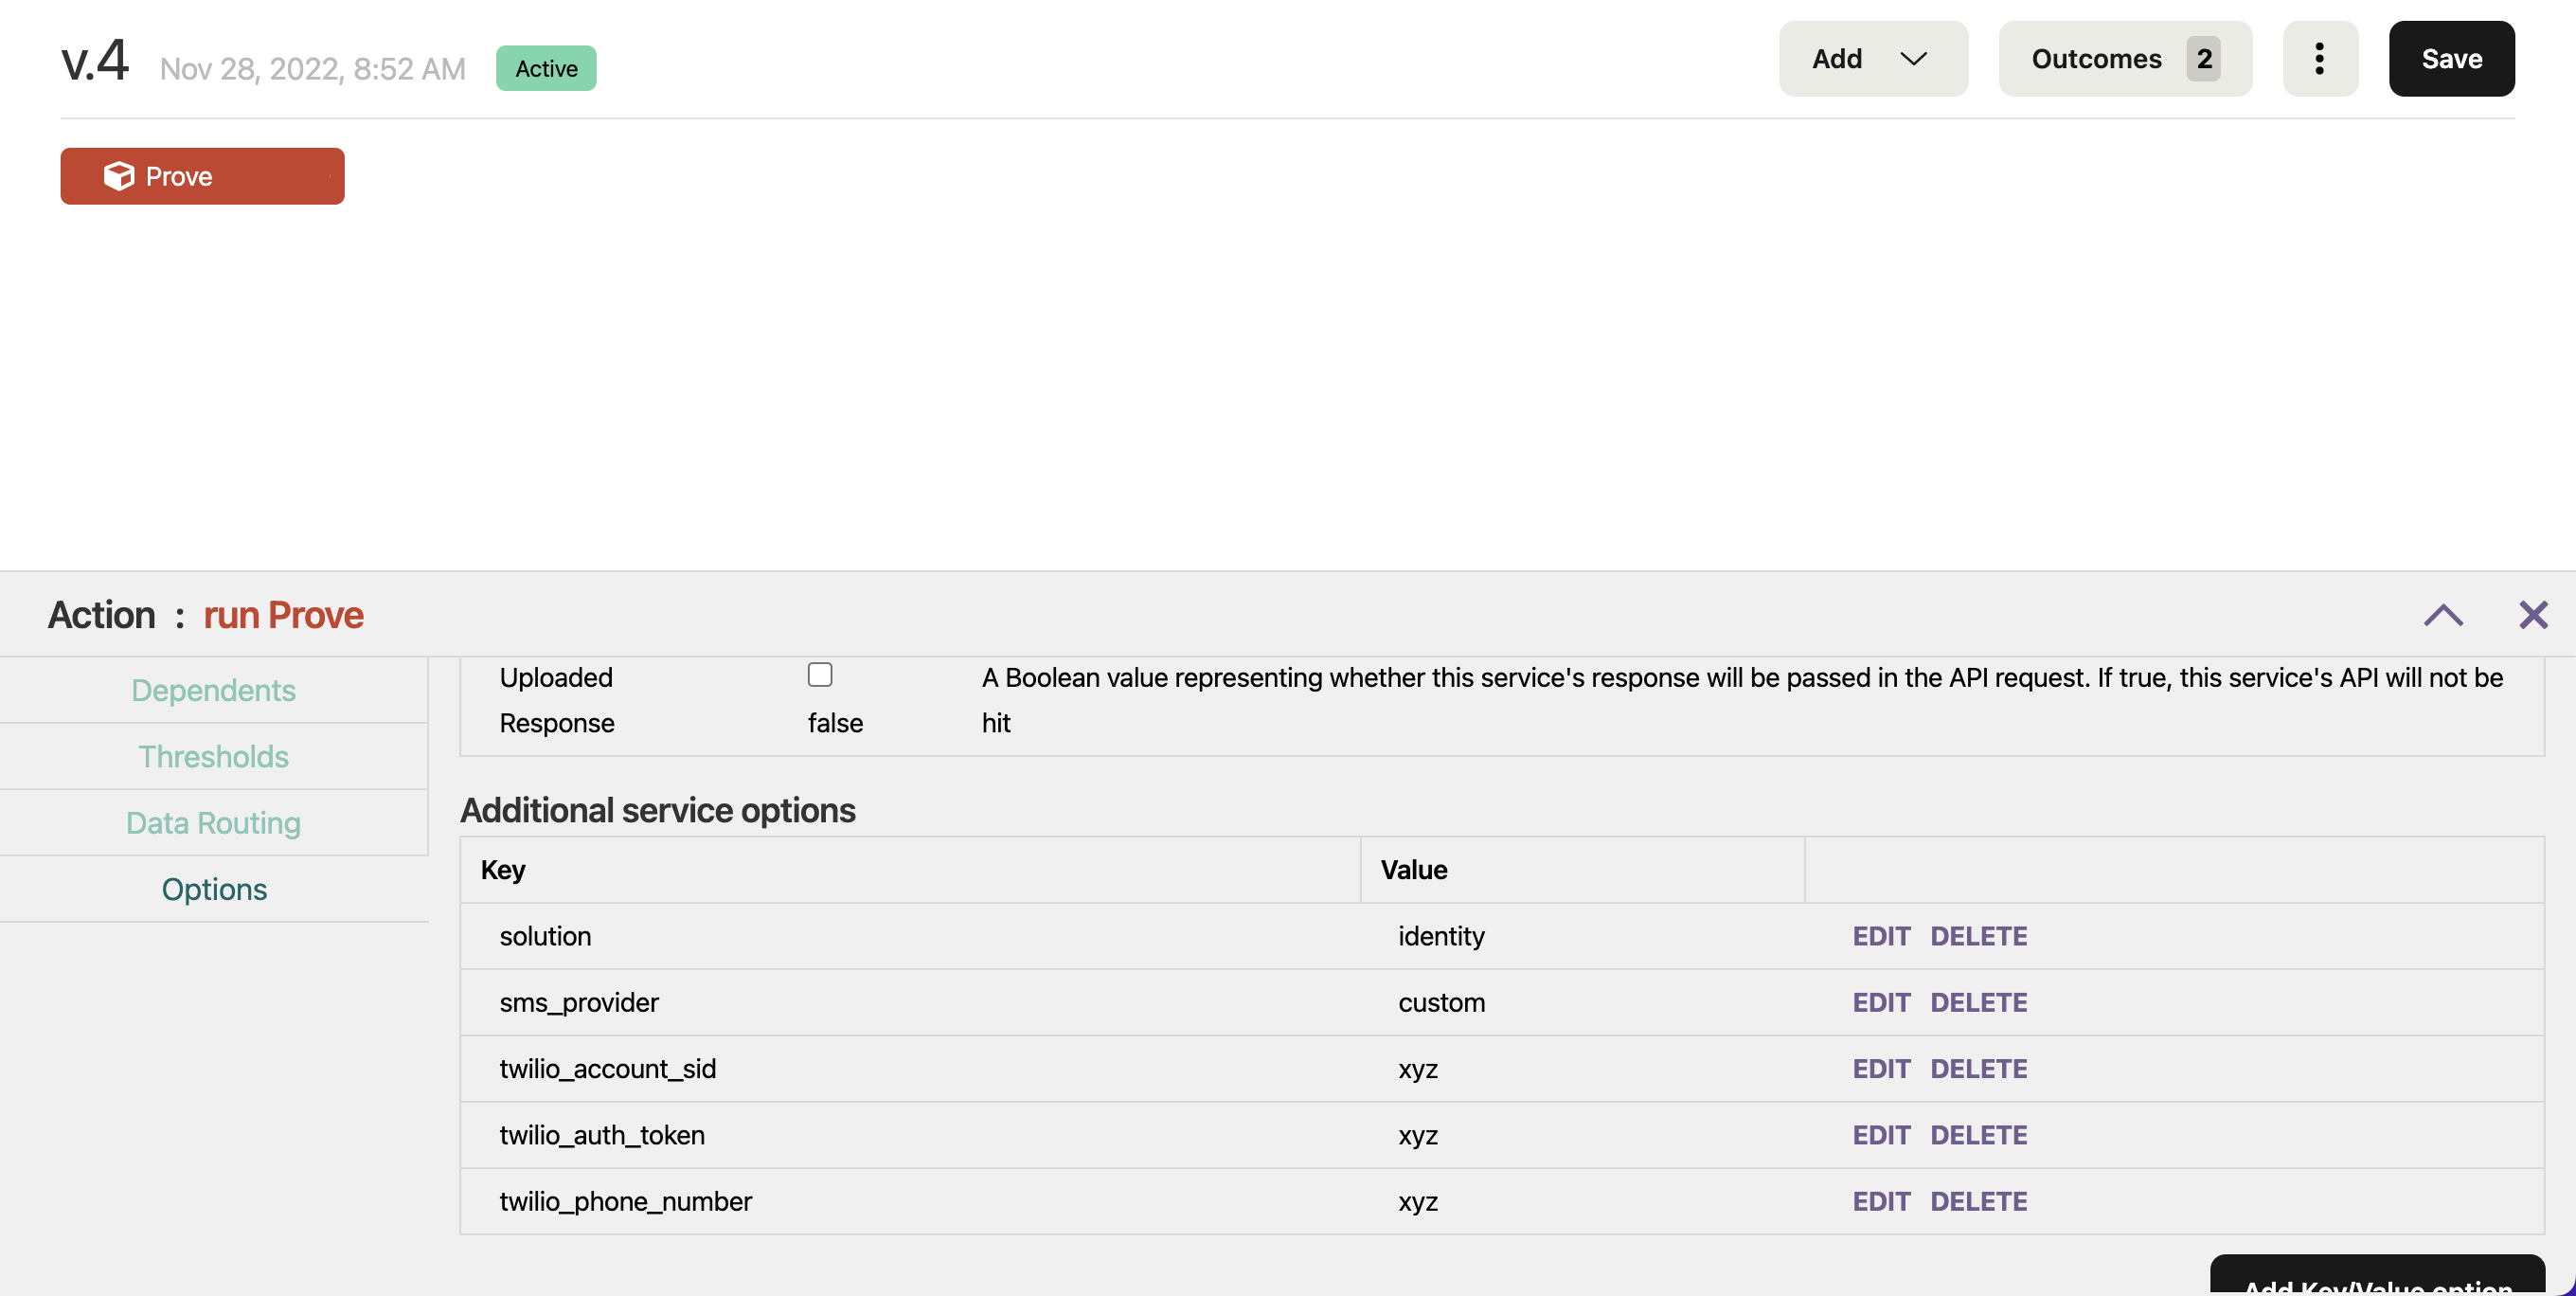This screenshot has height=1296, width=2576.
Task: Click the xyz value for twilio_account_sid
Action: (1418, 1069)
